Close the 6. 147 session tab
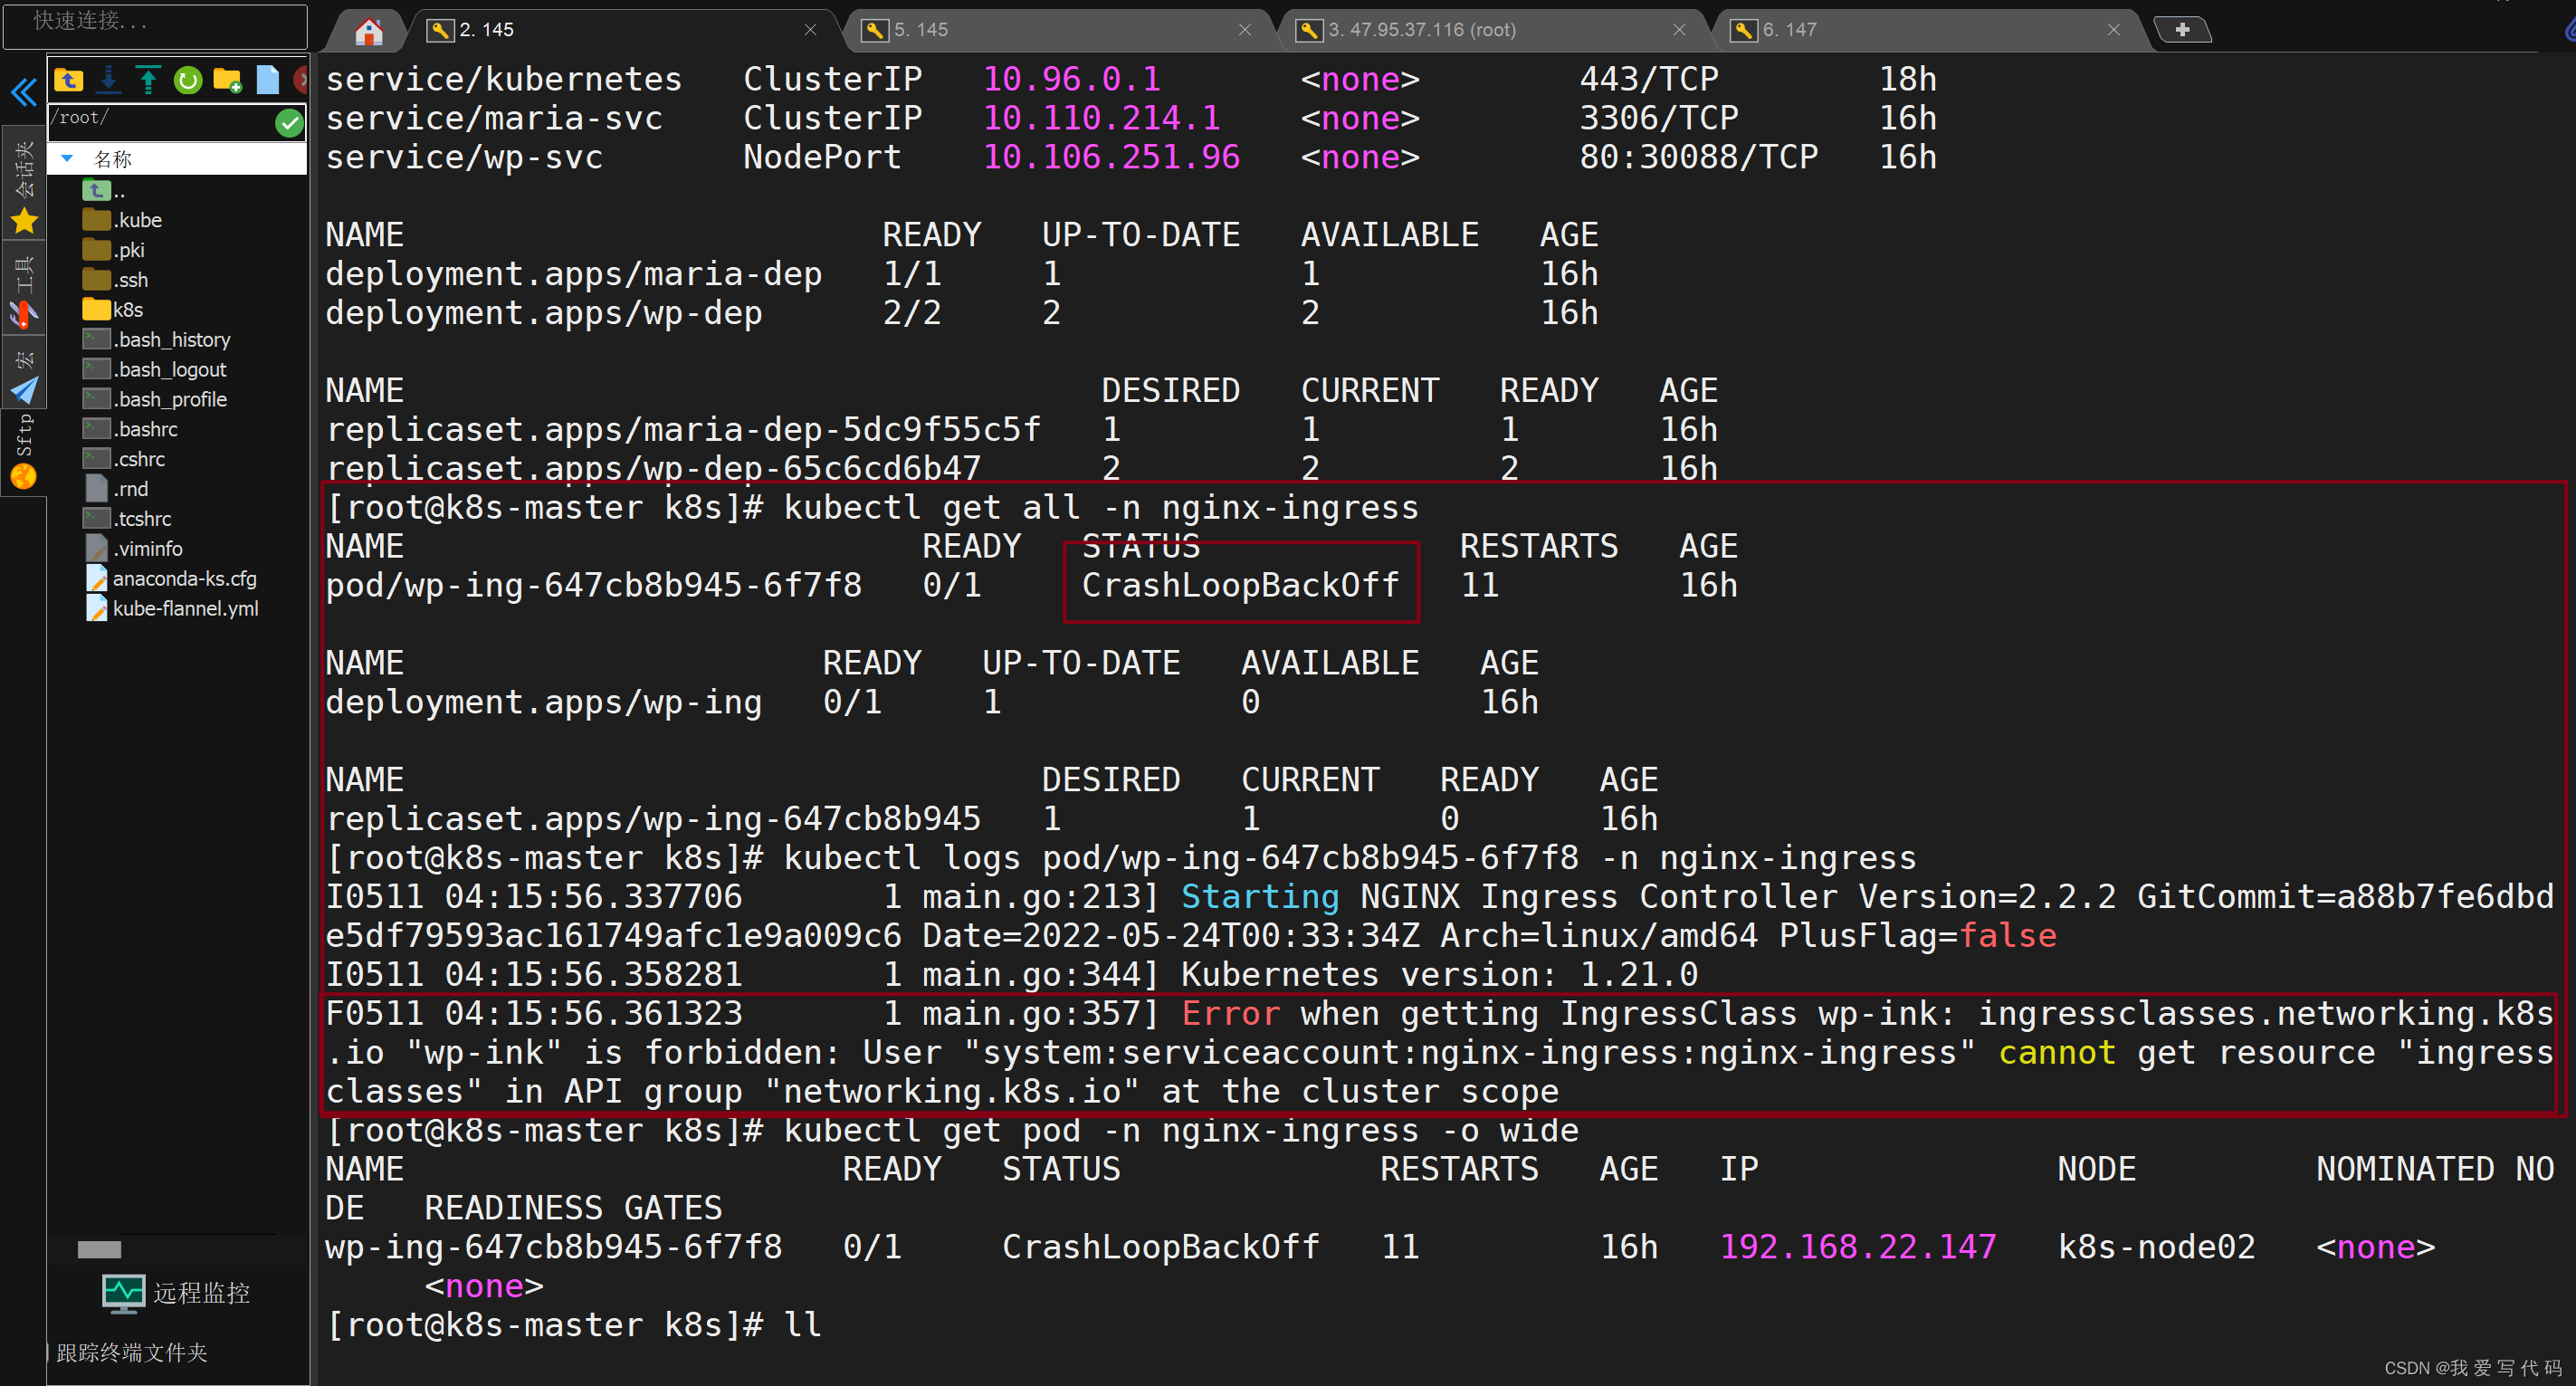The width and height of the screenshot is (2576, 1386). pyautogui.click(x=2113, y=30)
